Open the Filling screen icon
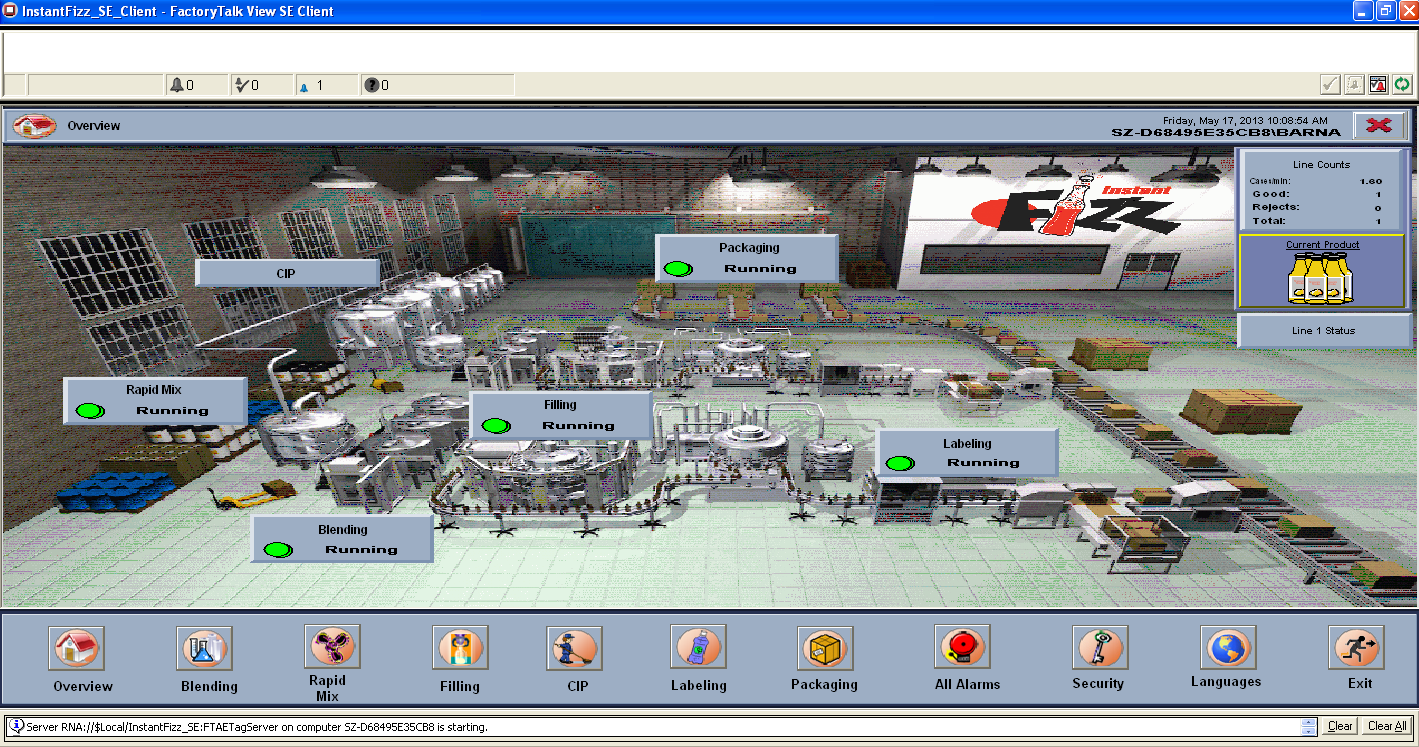The width and height of the screenshot is (1419, 747). (x=460, y=648)
